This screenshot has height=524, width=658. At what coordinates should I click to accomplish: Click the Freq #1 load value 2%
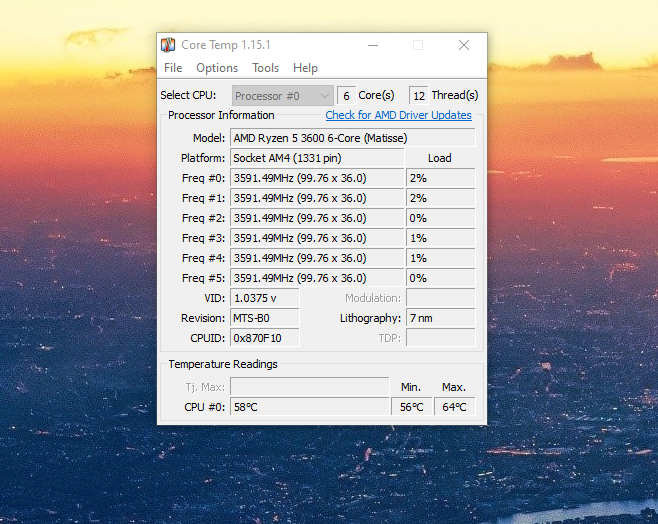click(441, 198)
